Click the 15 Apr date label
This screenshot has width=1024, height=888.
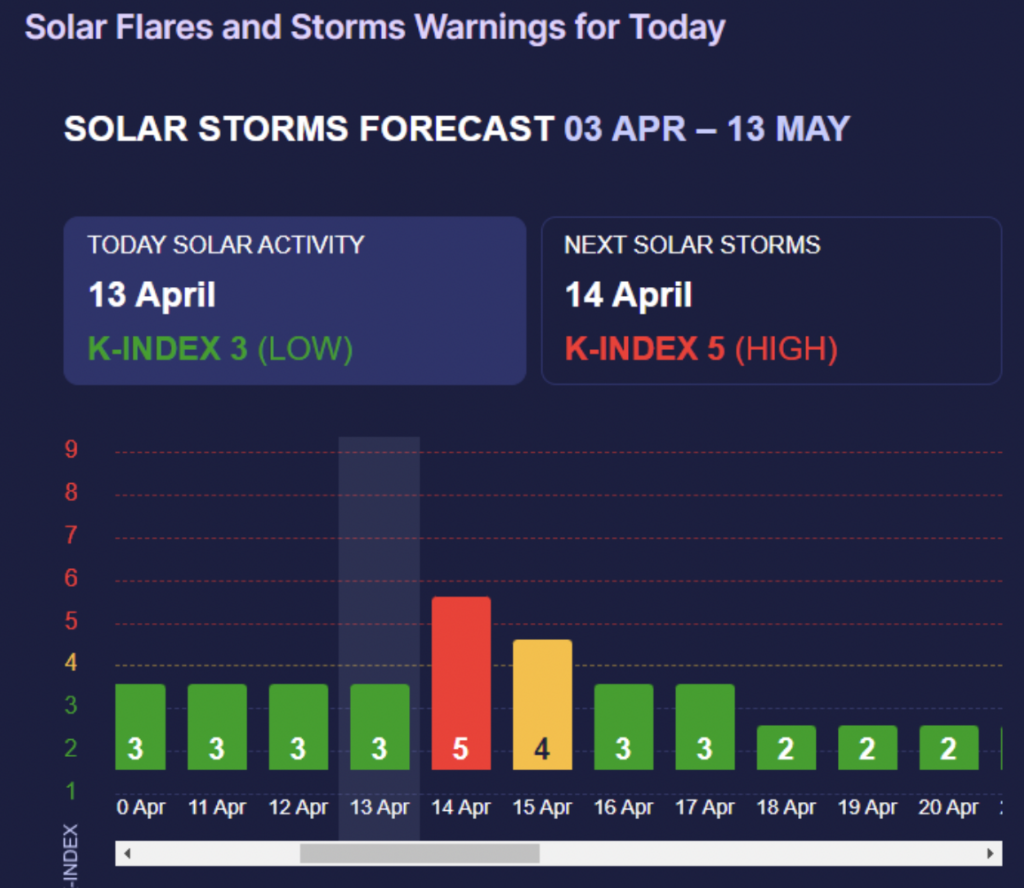(542, 807)
